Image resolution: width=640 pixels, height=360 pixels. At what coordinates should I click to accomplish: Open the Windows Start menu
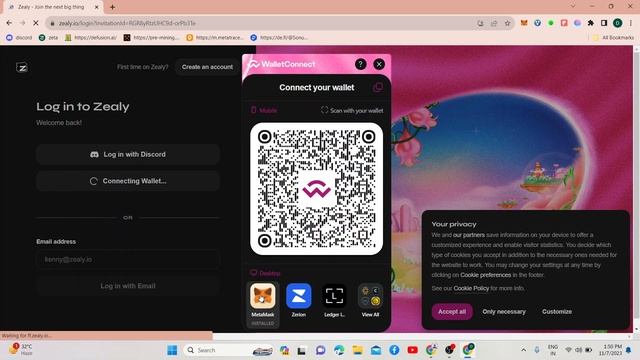tap(172, 350)
